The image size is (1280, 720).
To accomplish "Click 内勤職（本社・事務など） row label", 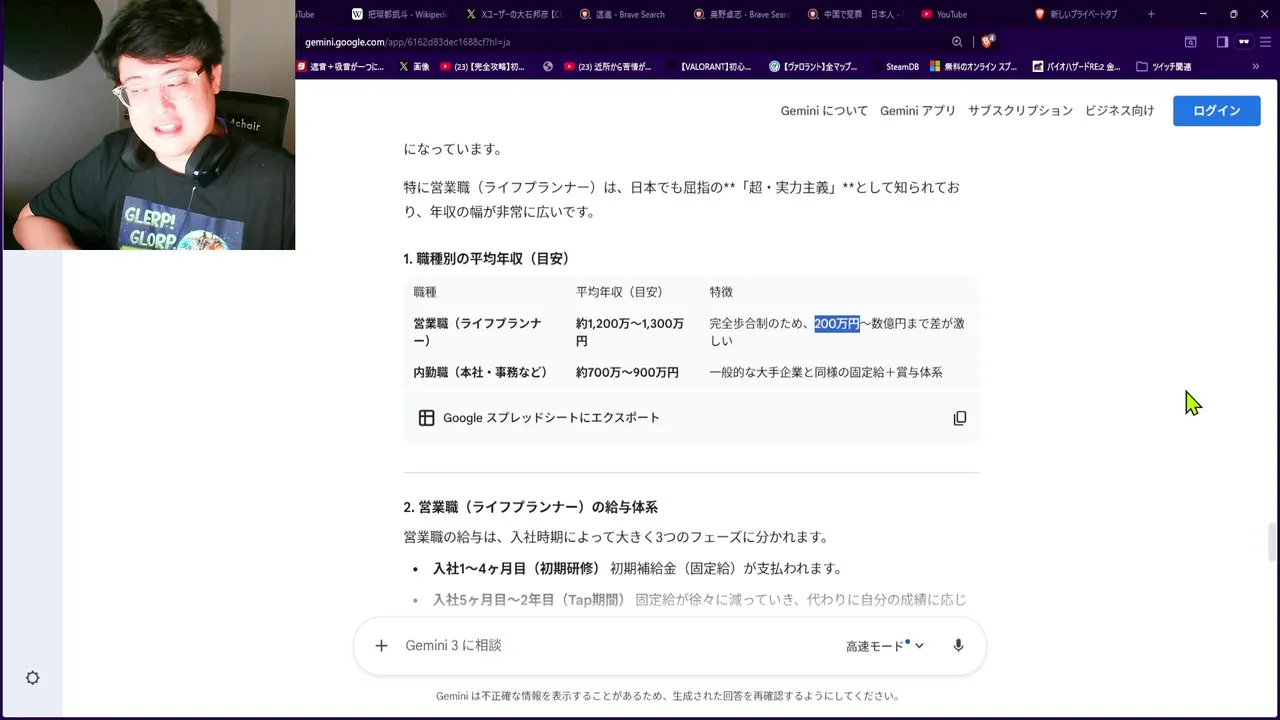I will 480,372.
